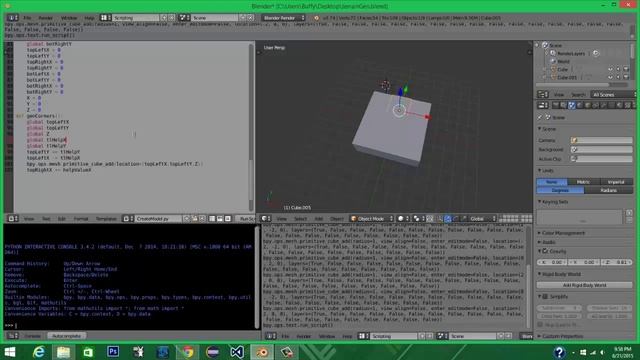
Task: Open the File menu in top header
Action: click(27, 18)
